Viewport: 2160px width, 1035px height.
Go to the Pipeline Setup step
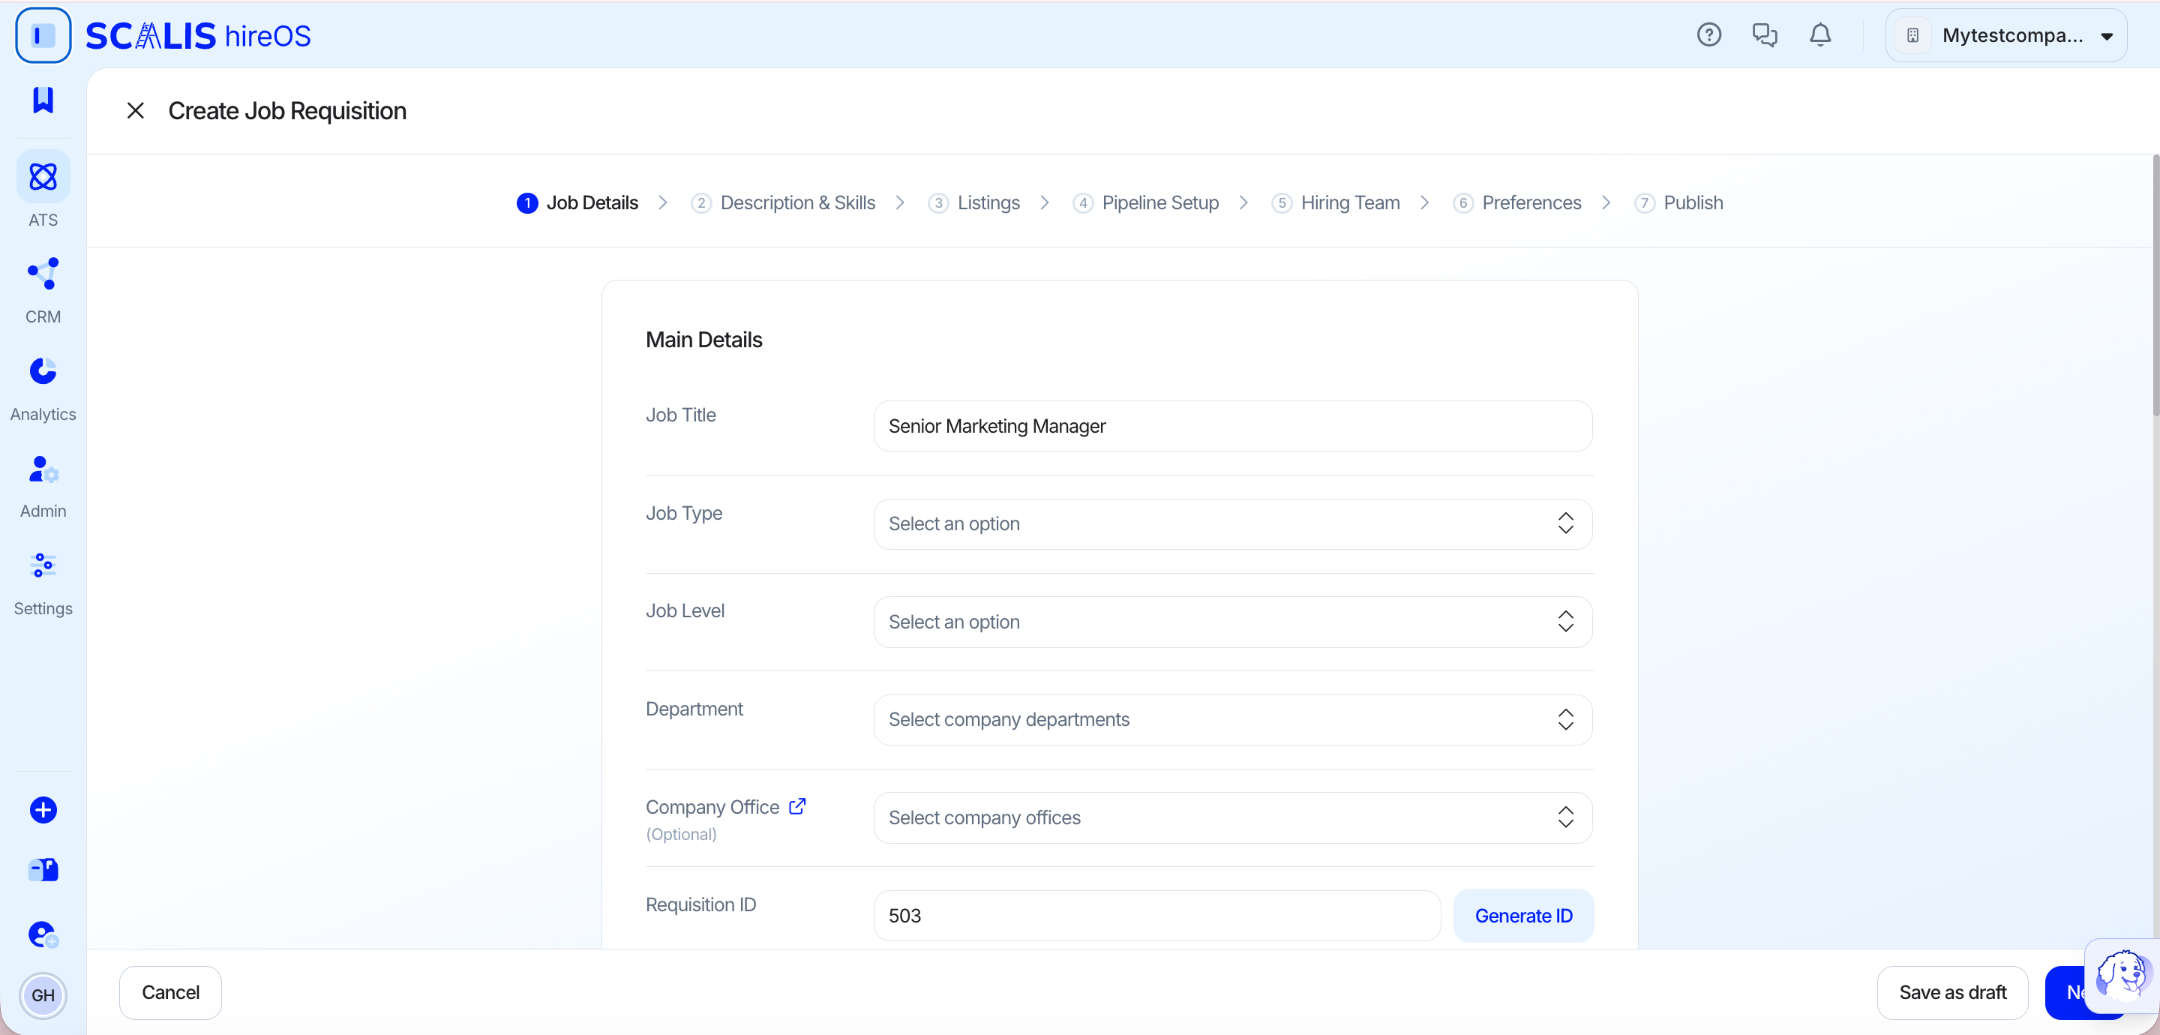[1146, 203]
